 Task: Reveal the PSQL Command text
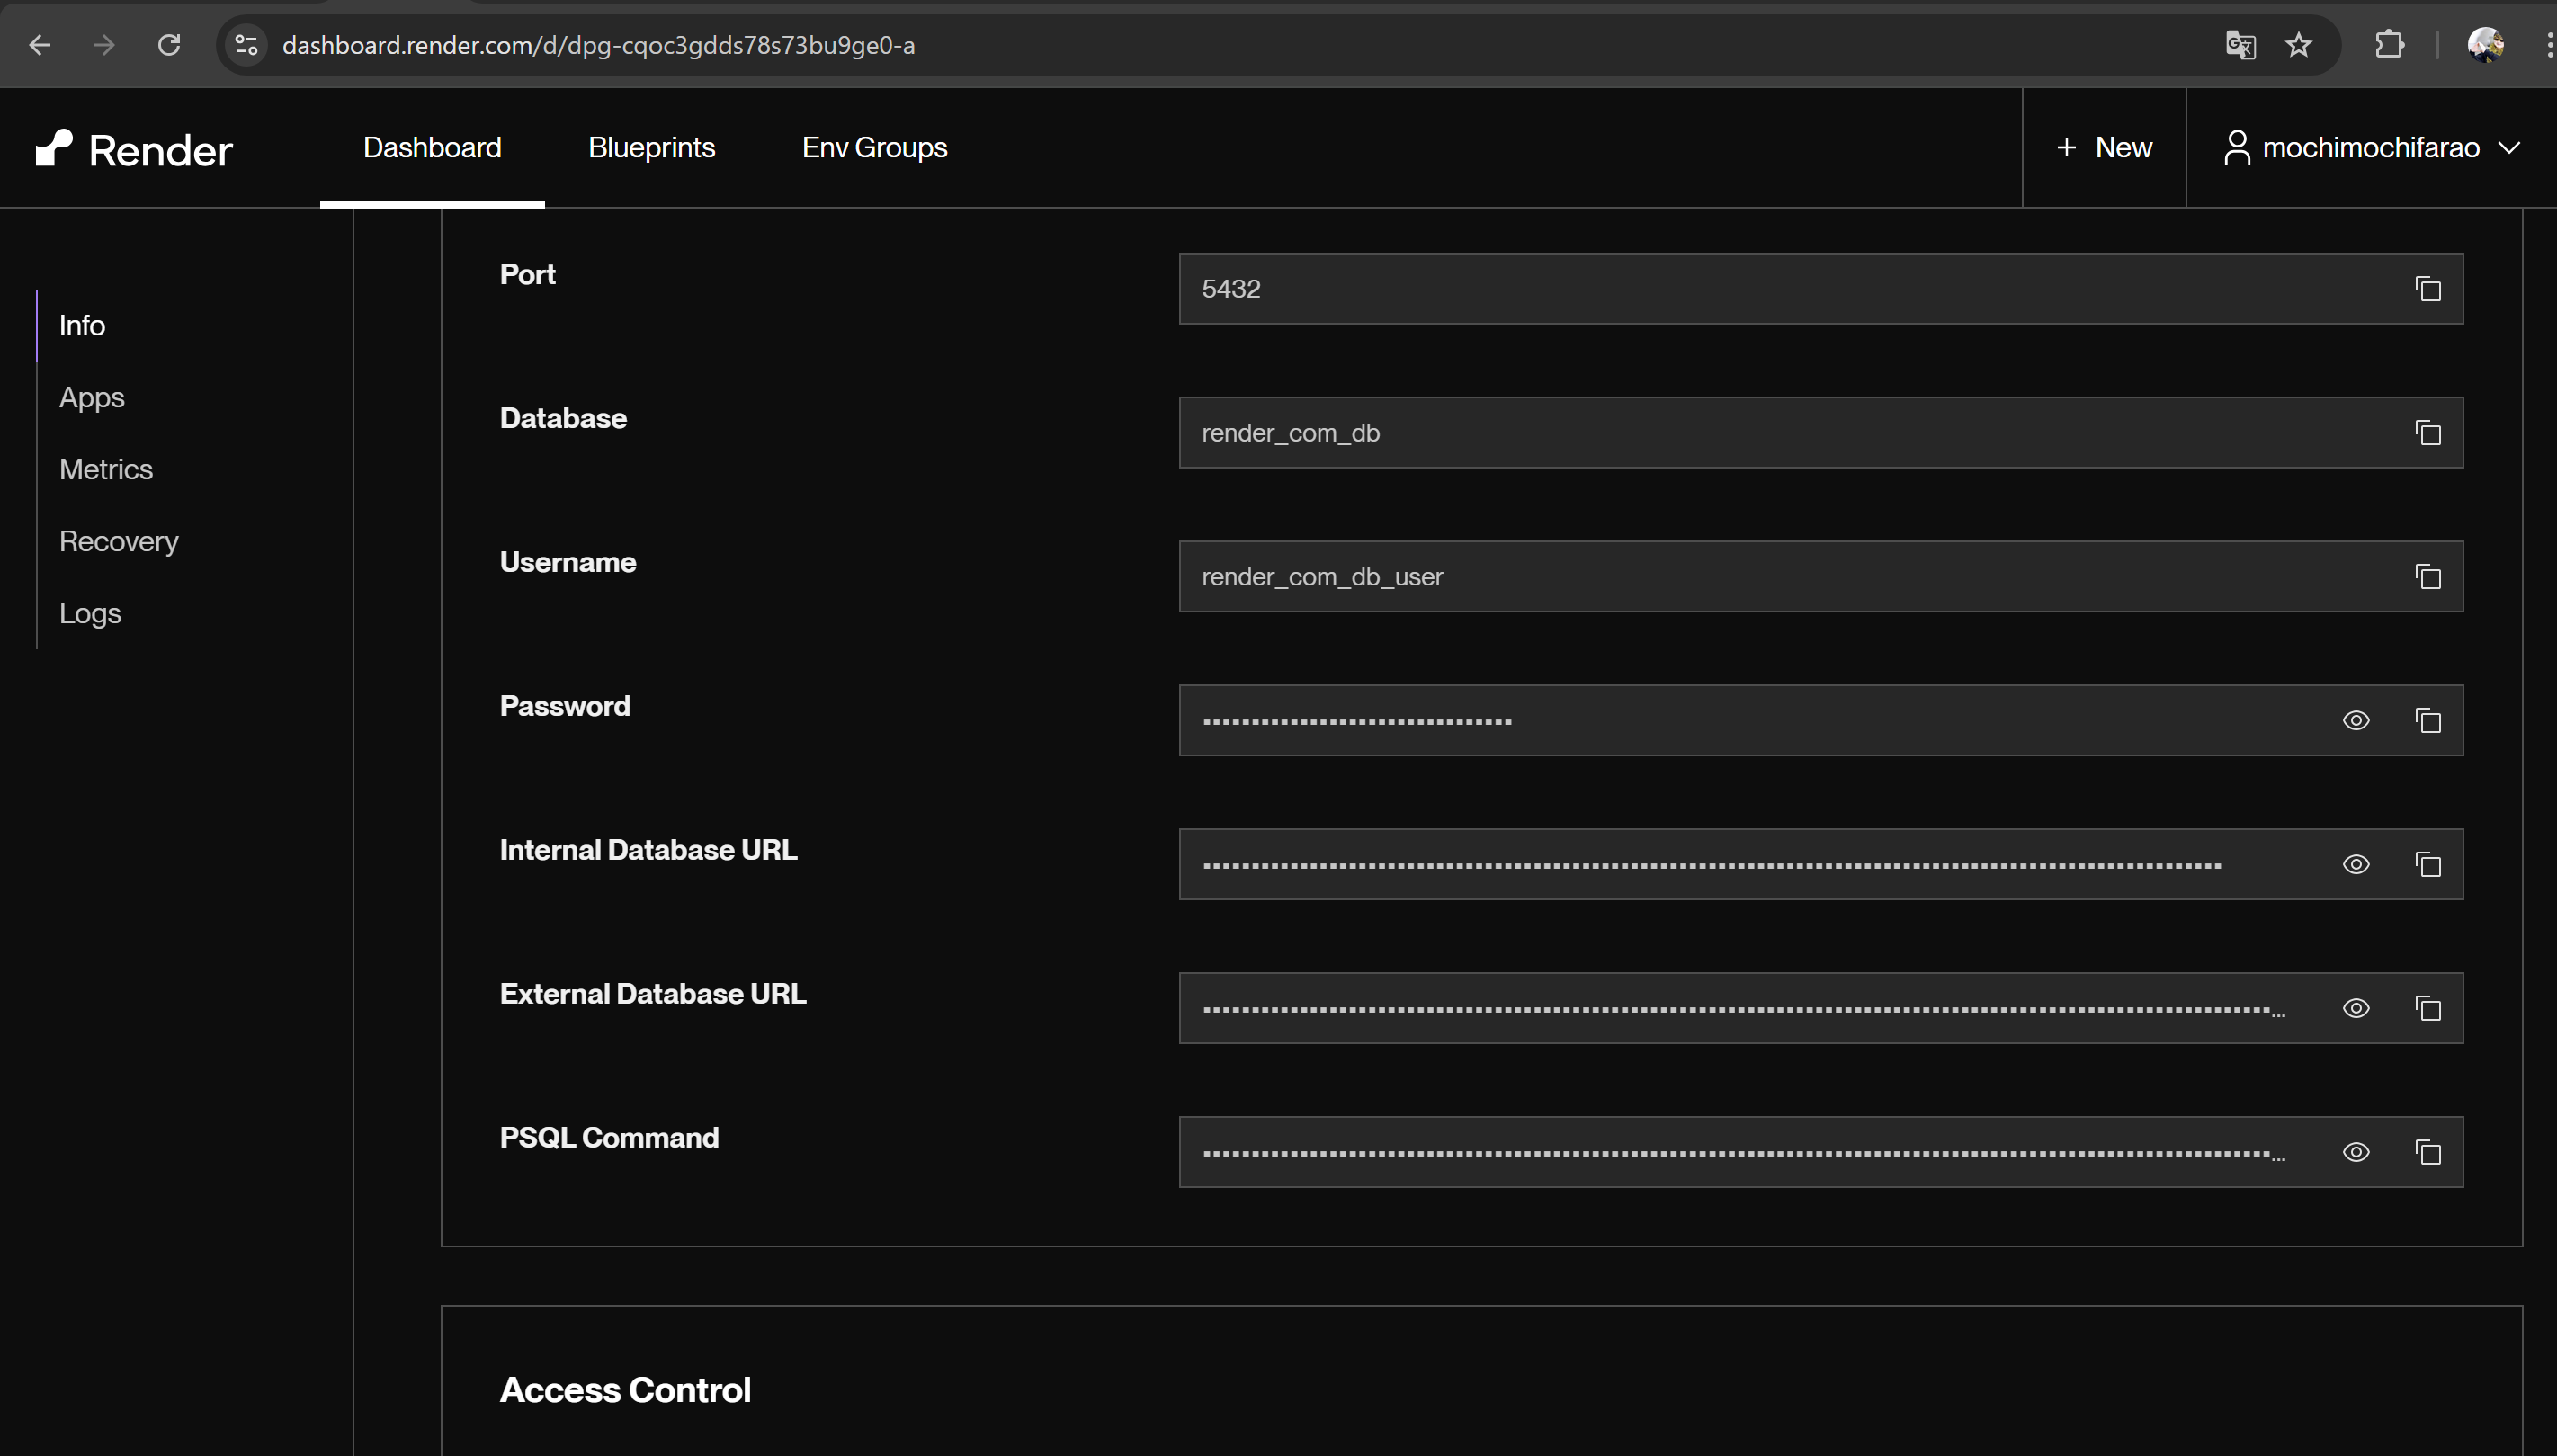[2356, 1152]
